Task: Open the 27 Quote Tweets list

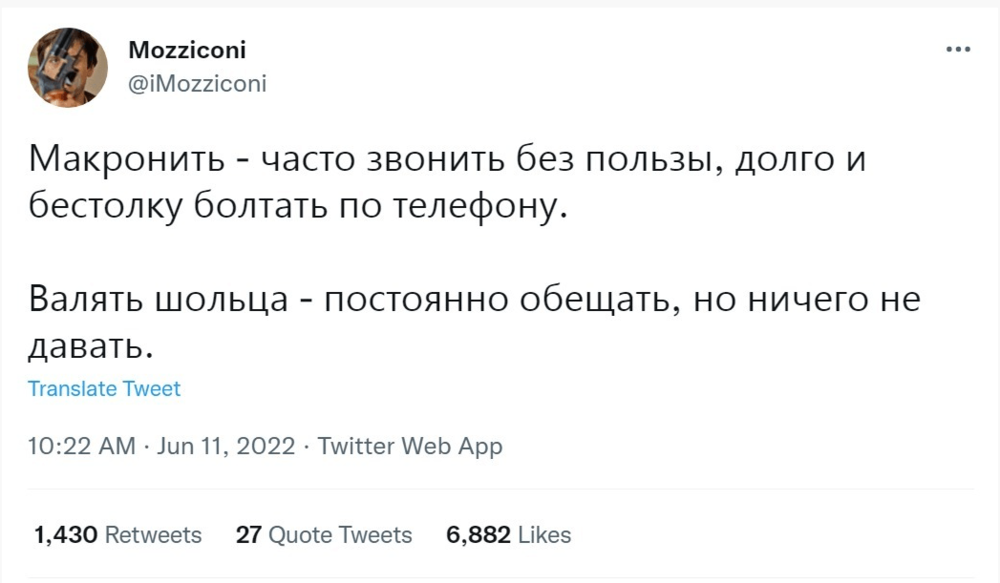Action: 324,535
